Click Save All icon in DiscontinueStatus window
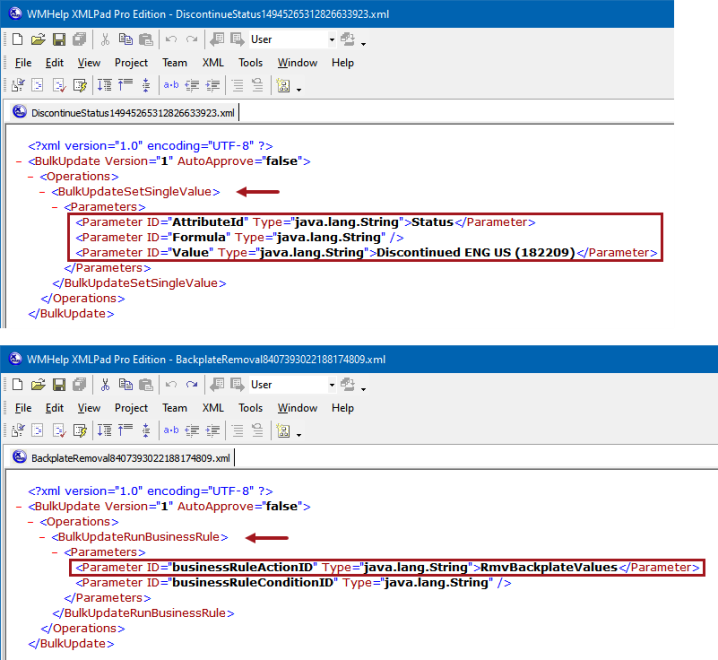 pyautogui.click(x=79, y=39)
